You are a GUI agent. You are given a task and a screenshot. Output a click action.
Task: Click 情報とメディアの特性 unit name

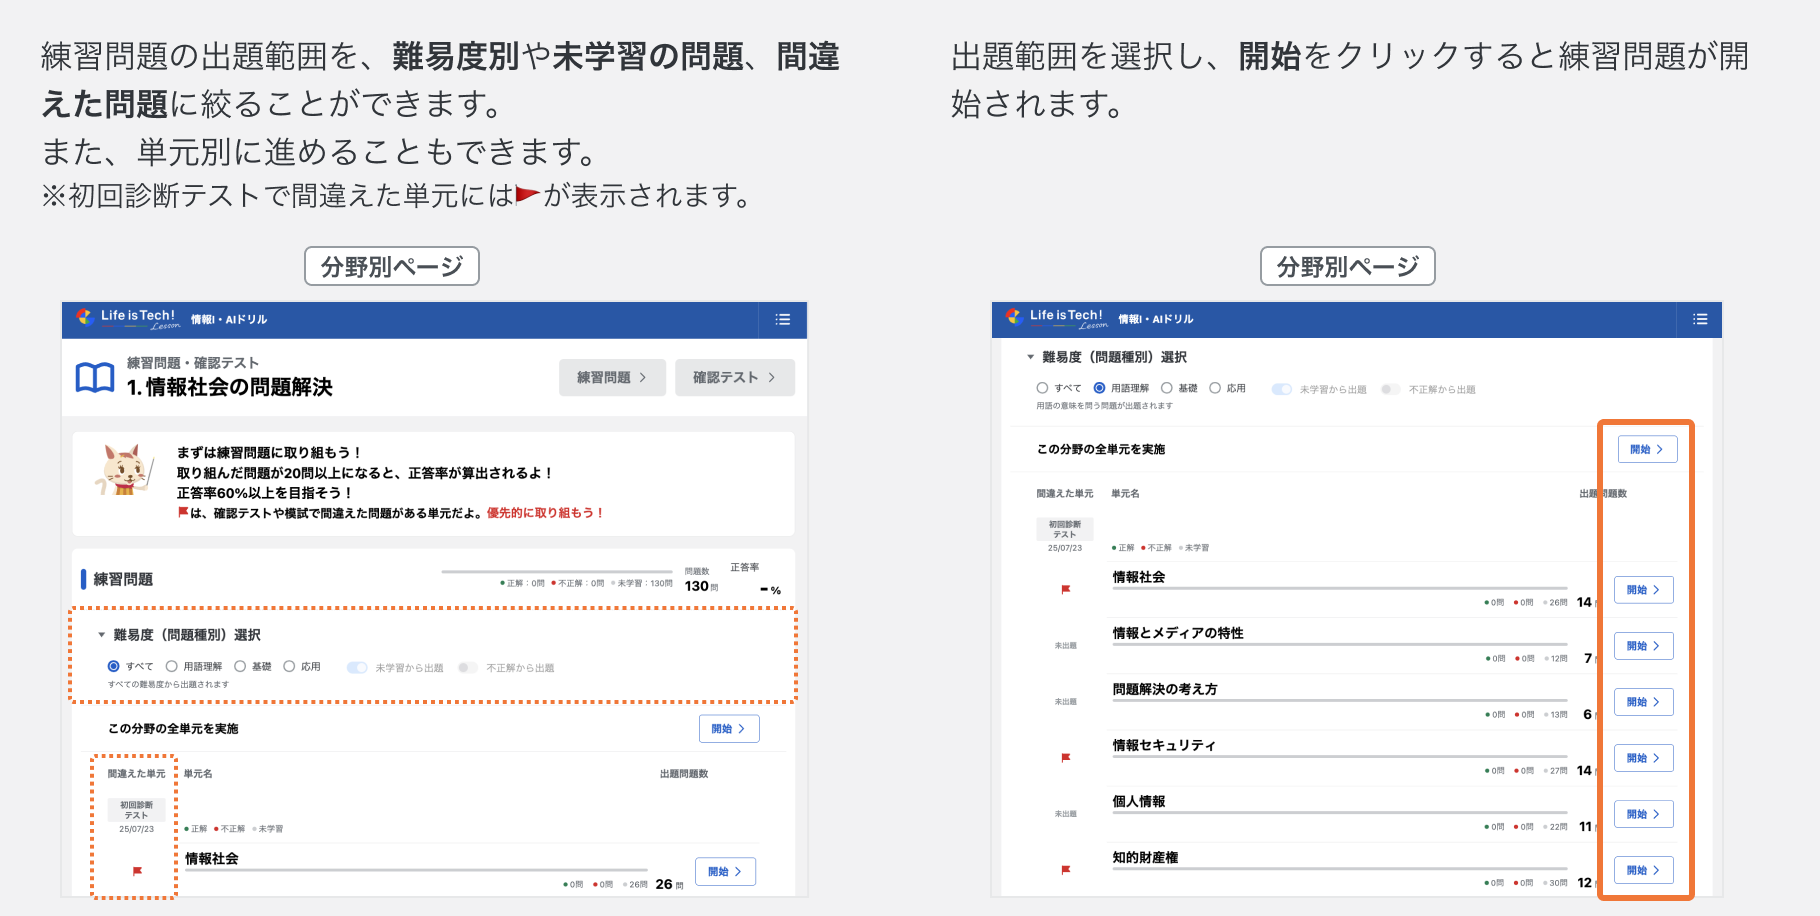(x=1178, y=633)
